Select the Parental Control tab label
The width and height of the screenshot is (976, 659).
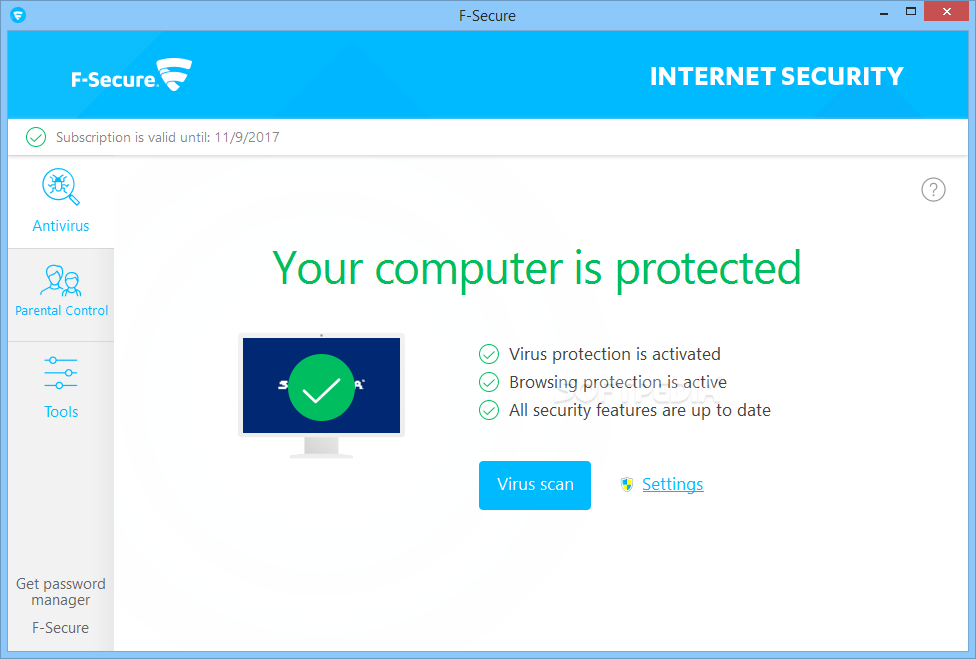click(62, 311)
